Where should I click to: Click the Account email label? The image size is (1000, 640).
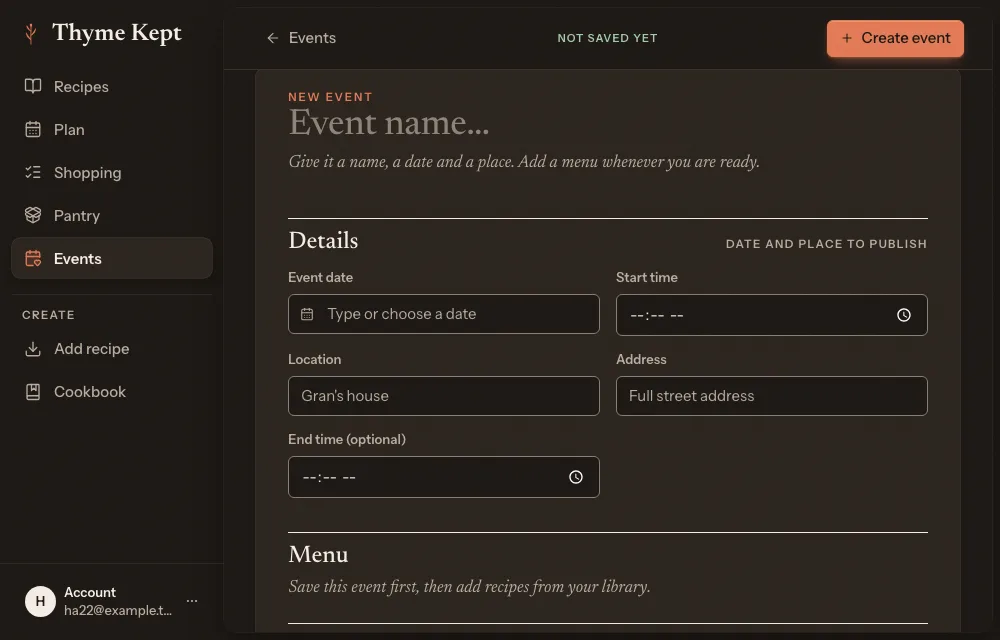click(x=118, y=610)
